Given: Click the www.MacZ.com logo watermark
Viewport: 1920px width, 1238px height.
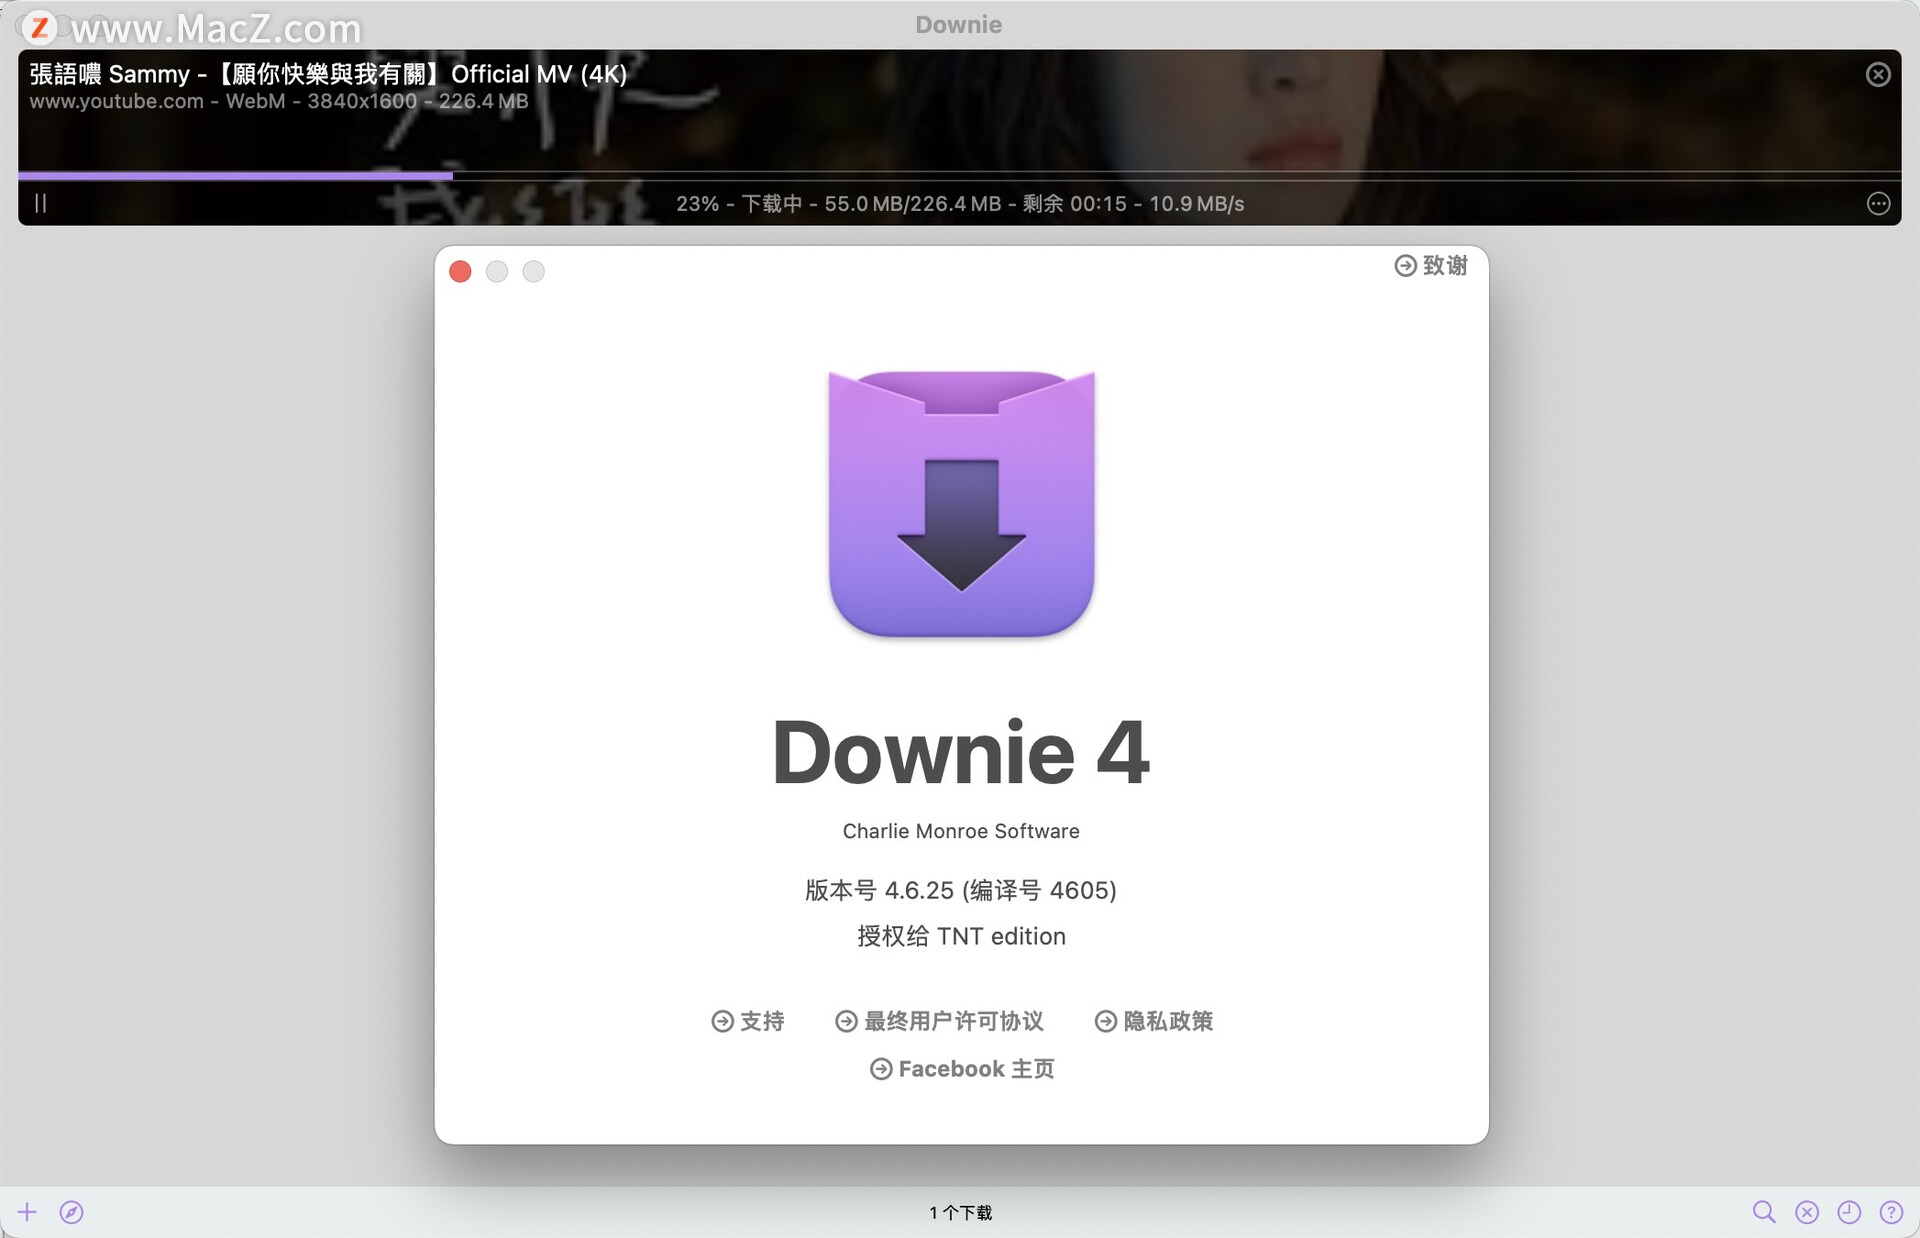Looking at the screenshot, I should click(x=185, y=27).
